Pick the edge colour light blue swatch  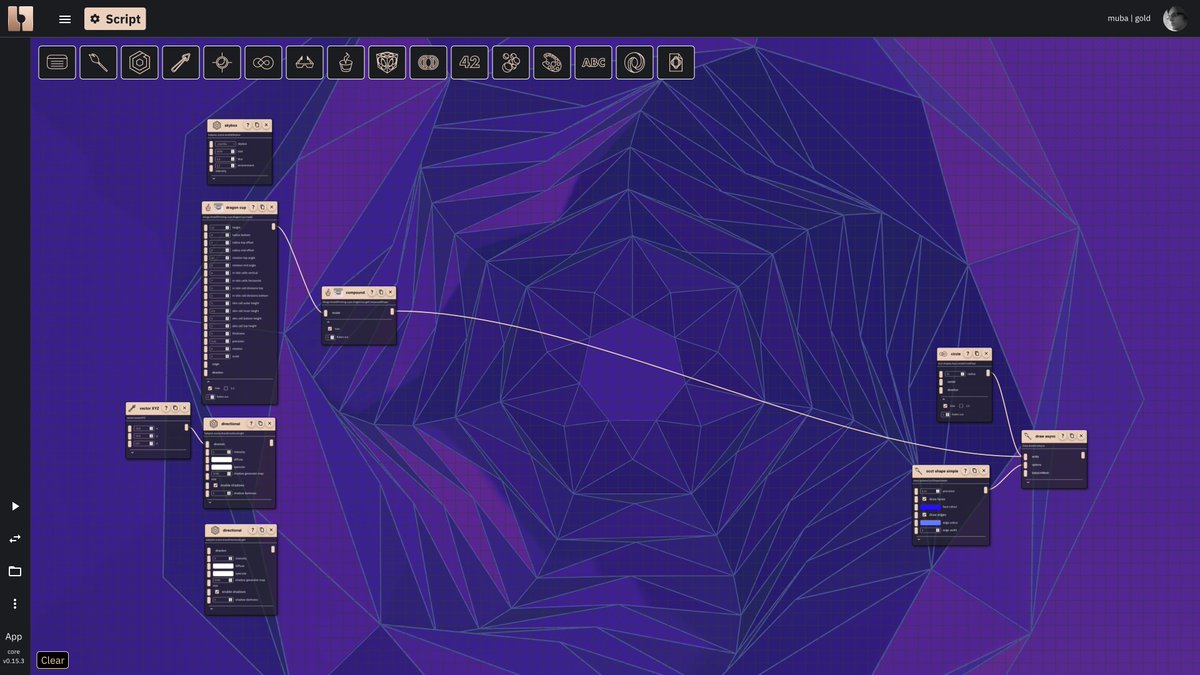pyautogui.click(x=930, y=523)
